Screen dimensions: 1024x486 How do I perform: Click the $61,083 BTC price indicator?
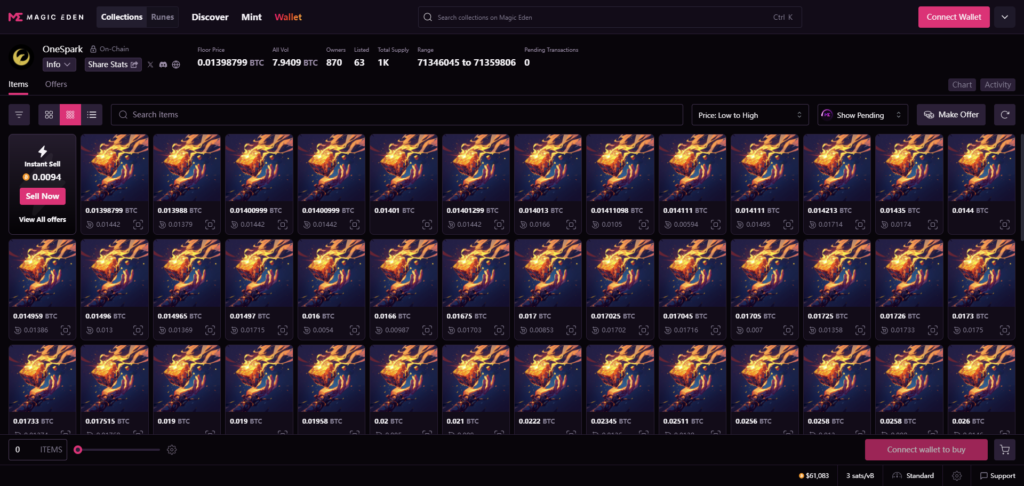[x=814, y=476]
